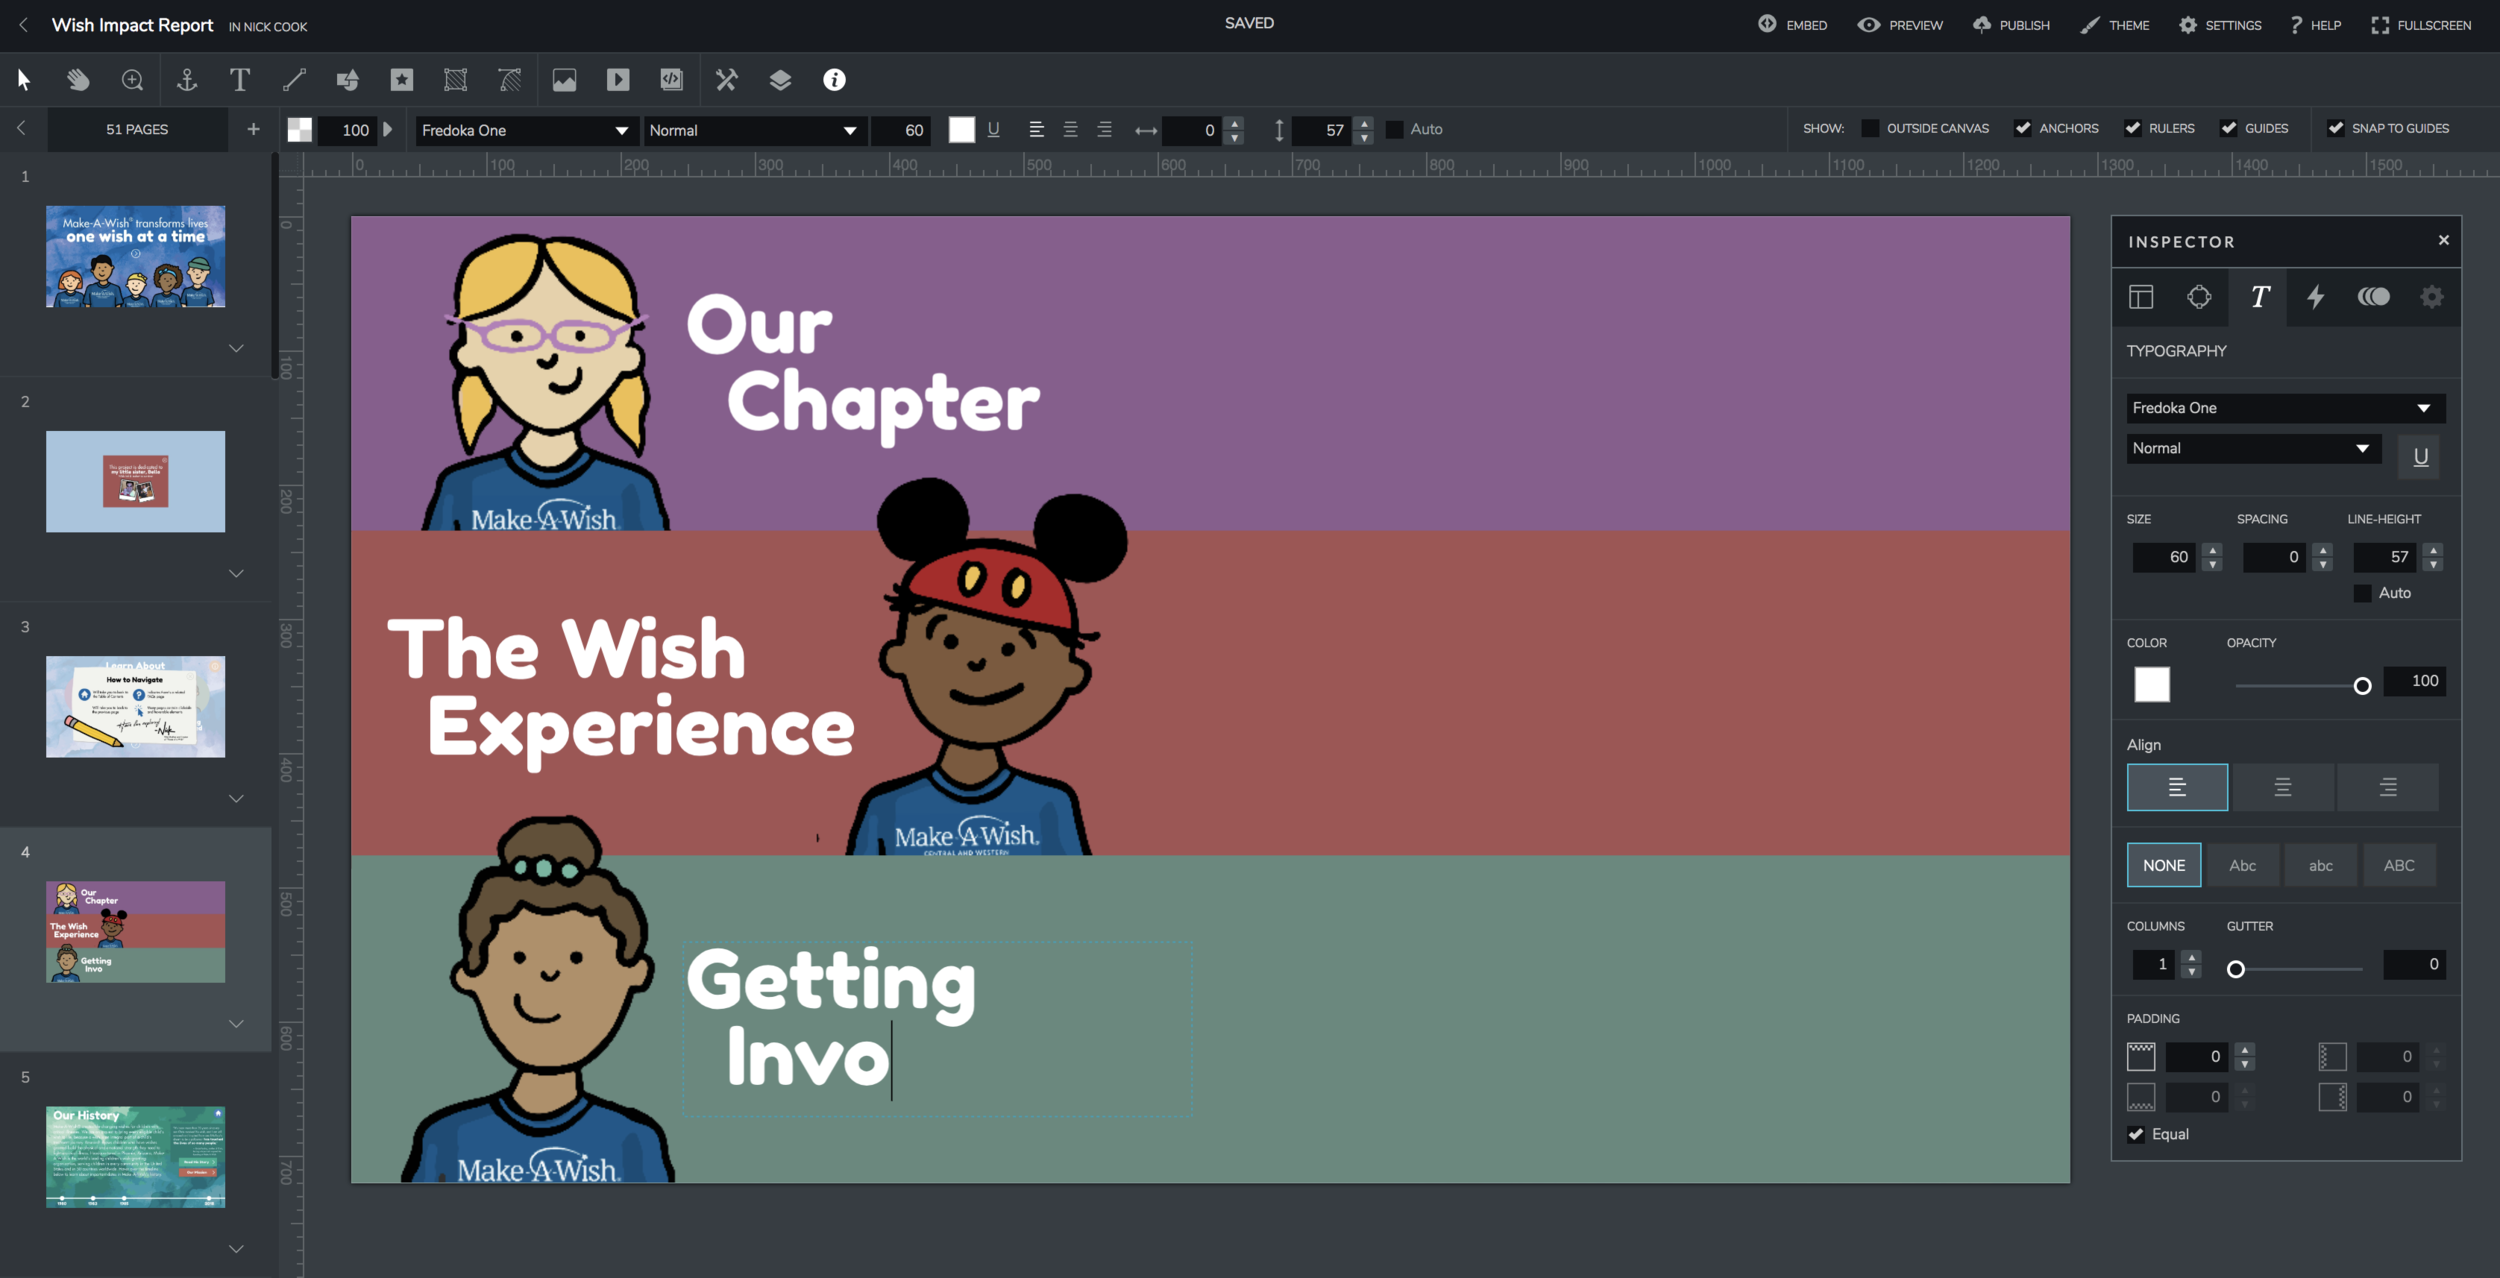Check Auto in Inspector line-height
This screenshot has height=1278, width=2500.
click(2362, 593)
